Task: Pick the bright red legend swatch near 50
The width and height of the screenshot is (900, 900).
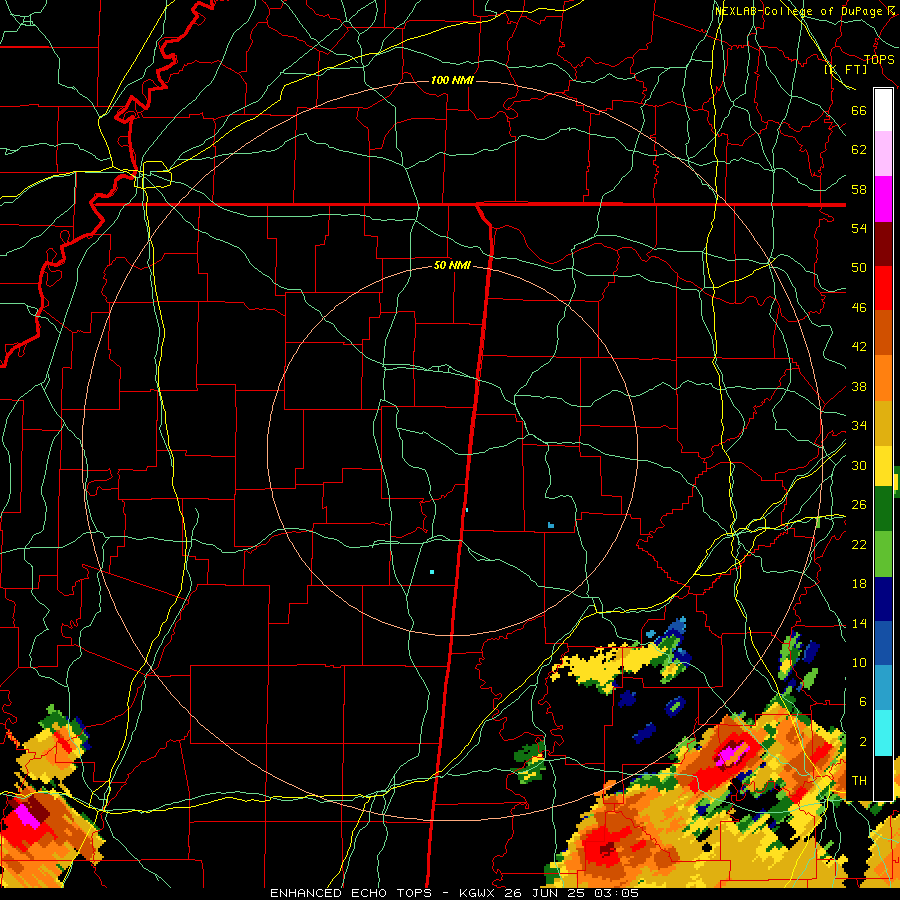Action: point(883,288)
